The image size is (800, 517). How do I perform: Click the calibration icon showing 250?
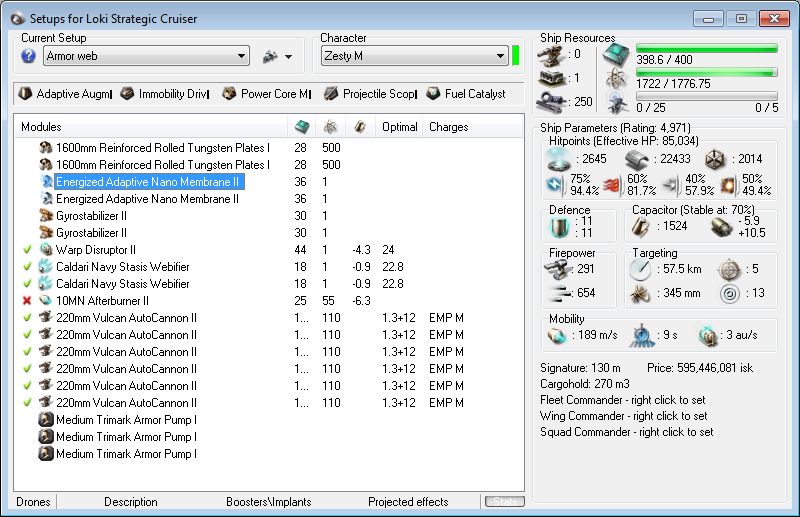pos(550,102)
